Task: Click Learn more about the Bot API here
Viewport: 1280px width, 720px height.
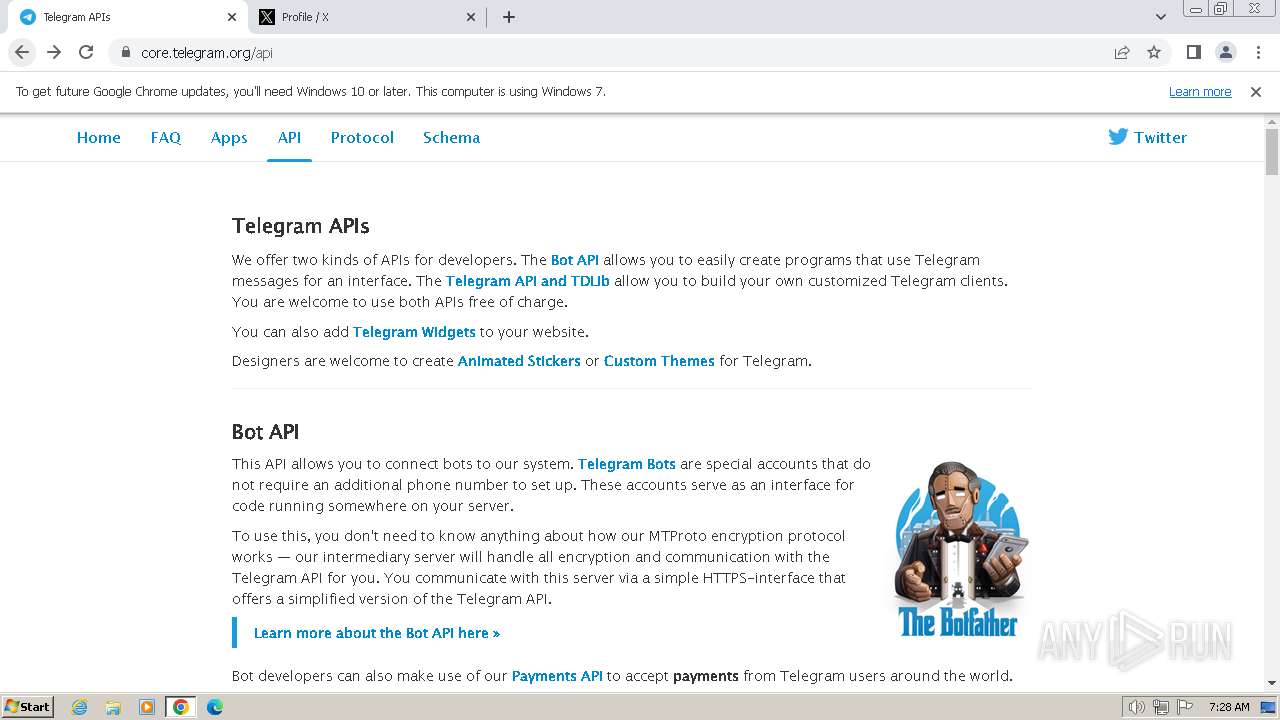Action: click(377, 633)
